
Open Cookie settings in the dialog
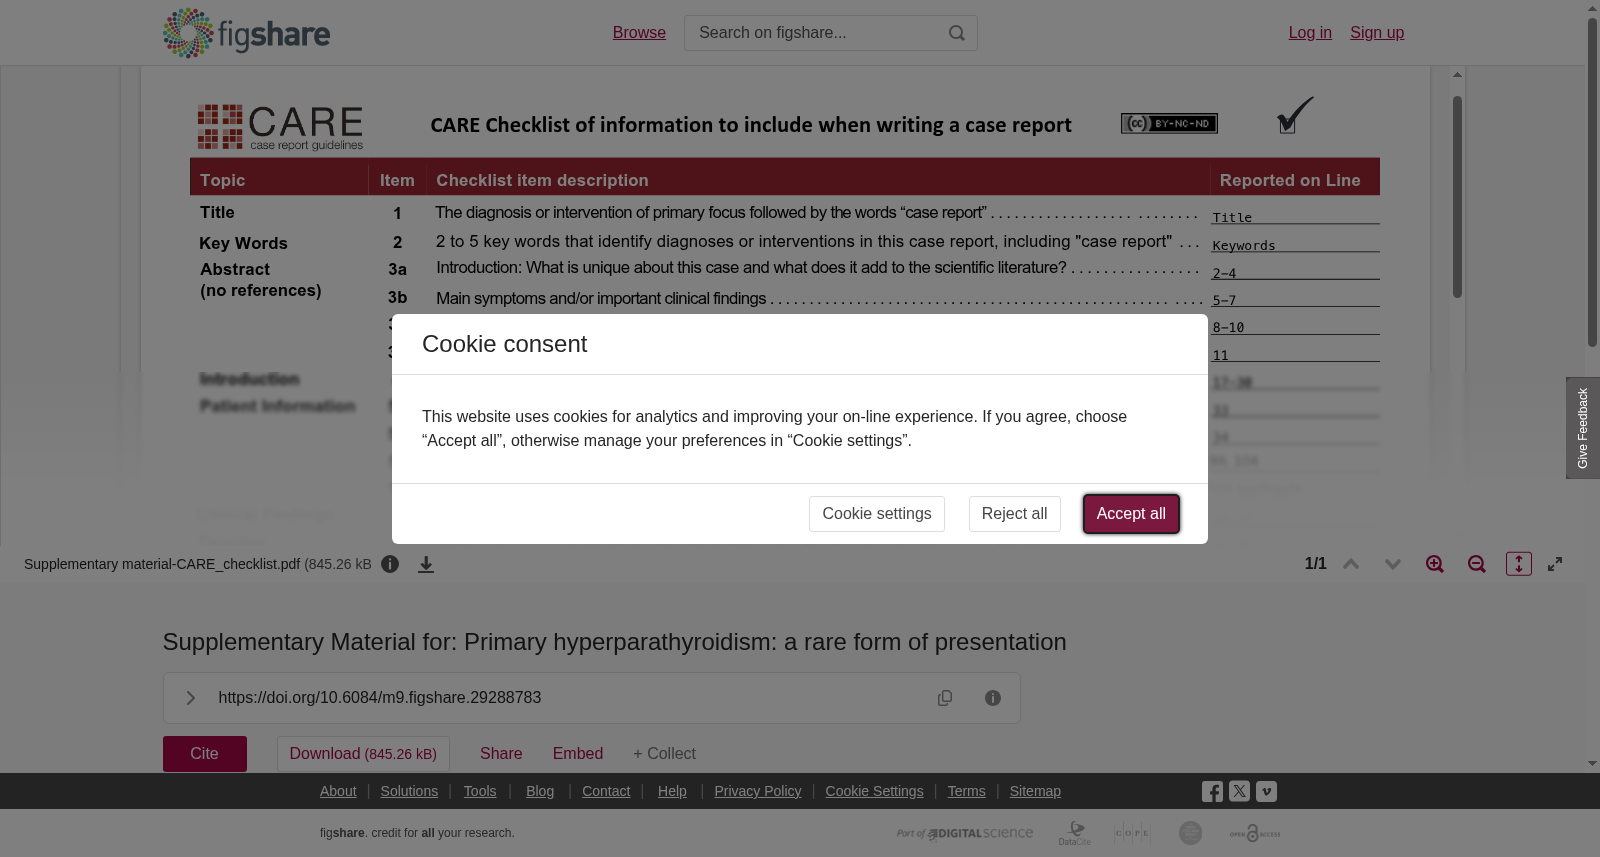point(877,514)
